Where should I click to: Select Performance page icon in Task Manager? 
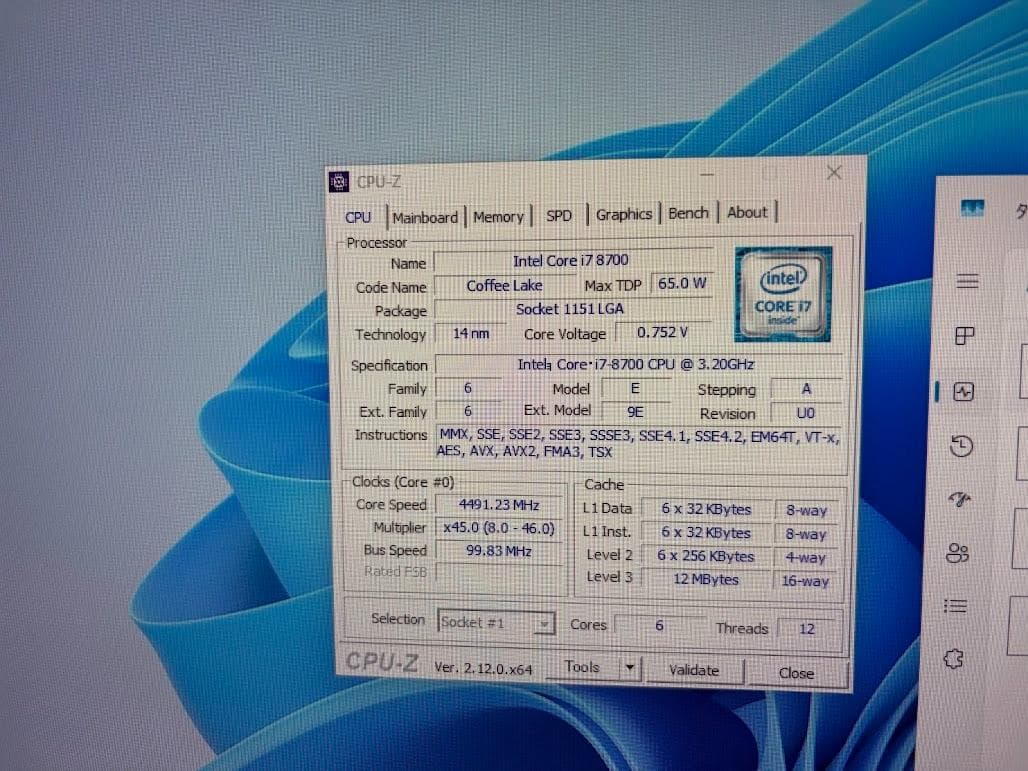pos(963,392)
